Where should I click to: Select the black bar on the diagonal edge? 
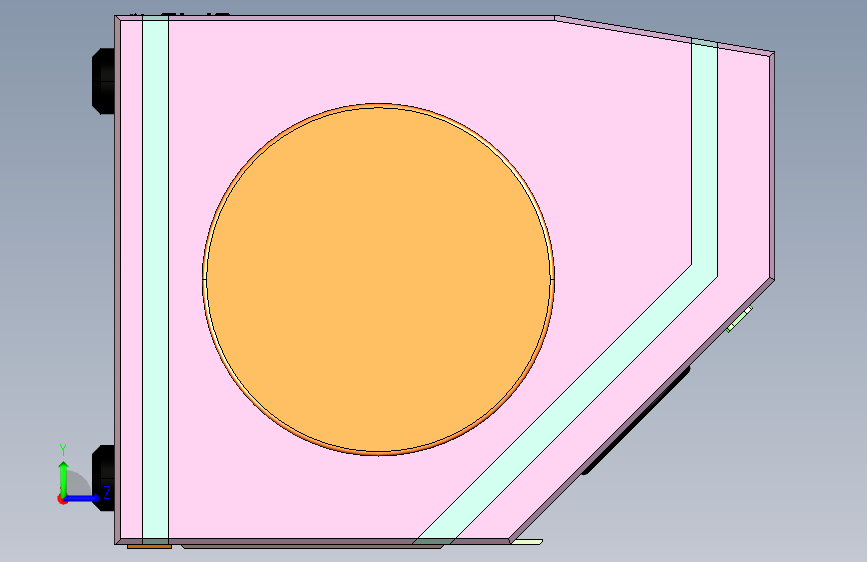636,422
